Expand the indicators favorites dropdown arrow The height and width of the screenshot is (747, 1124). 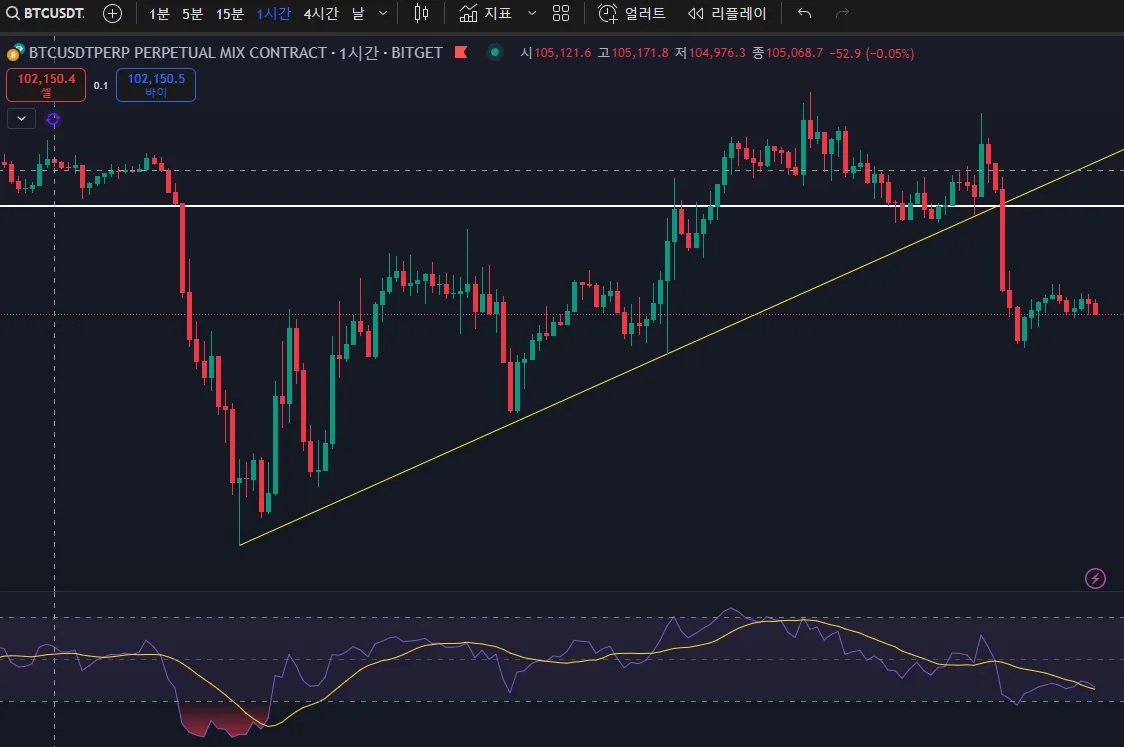532,14
